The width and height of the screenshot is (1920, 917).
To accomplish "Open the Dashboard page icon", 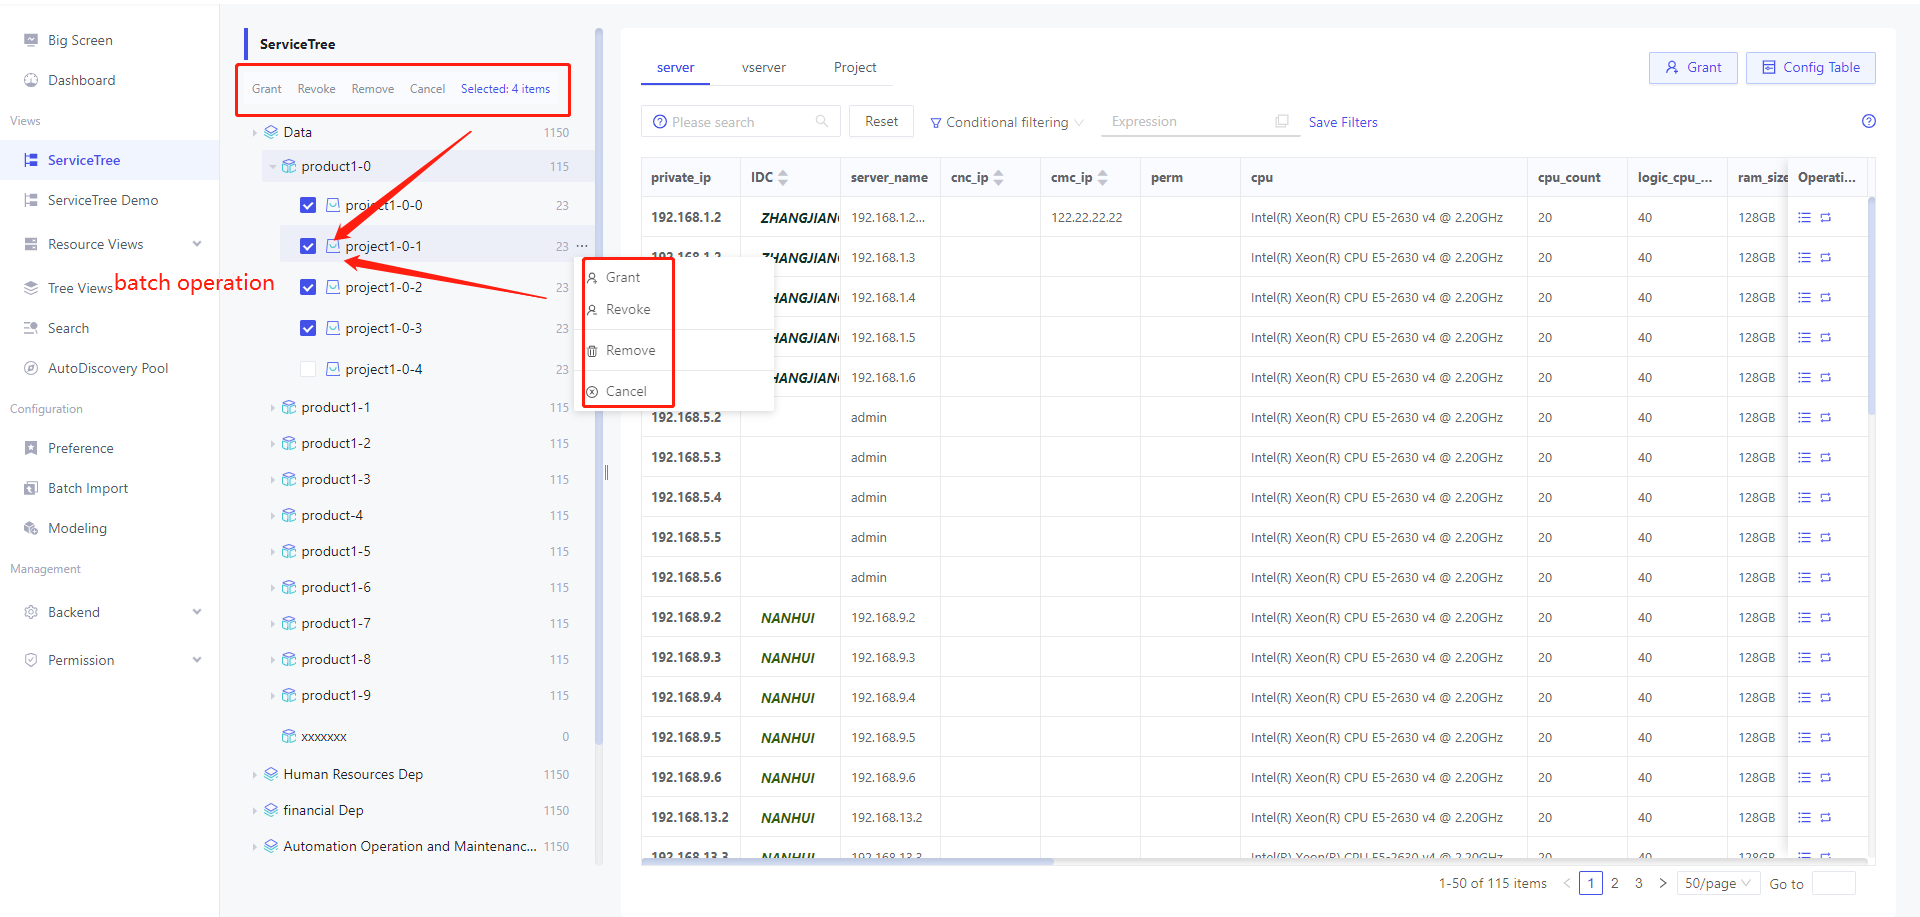I will point(31,80).
